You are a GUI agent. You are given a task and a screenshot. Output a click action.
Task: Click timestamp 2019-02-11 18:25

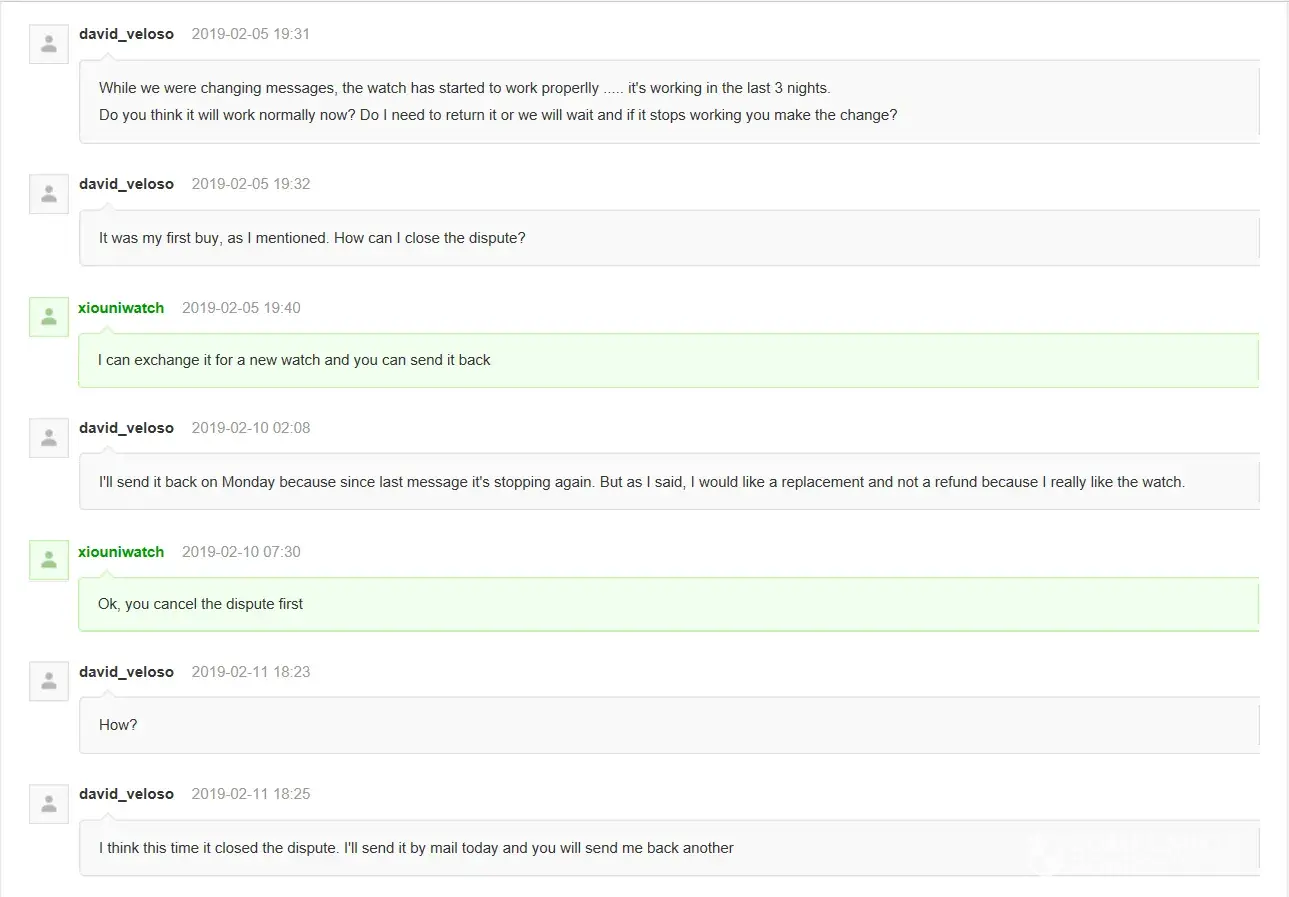tap(251, 794)
